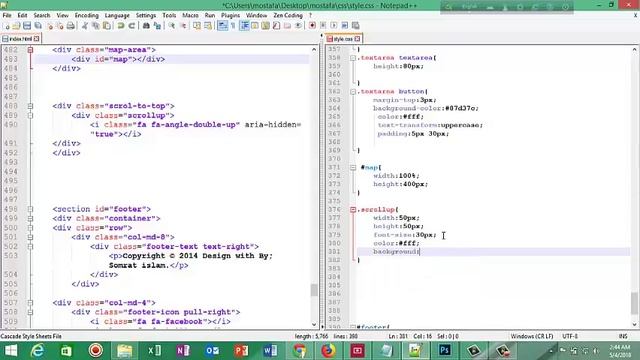Collapse the col-md-4 div fold on line 507
Screen dimensions: 640x360
point(30,303)
